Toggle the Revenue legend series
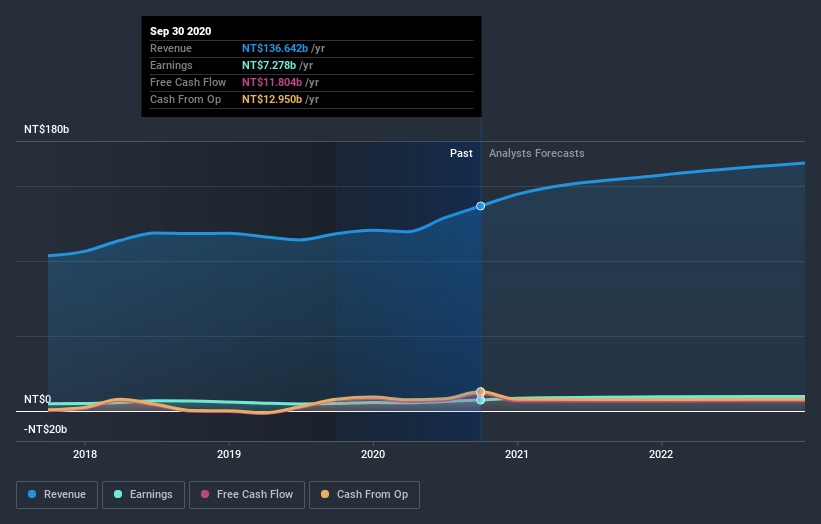 57,495
